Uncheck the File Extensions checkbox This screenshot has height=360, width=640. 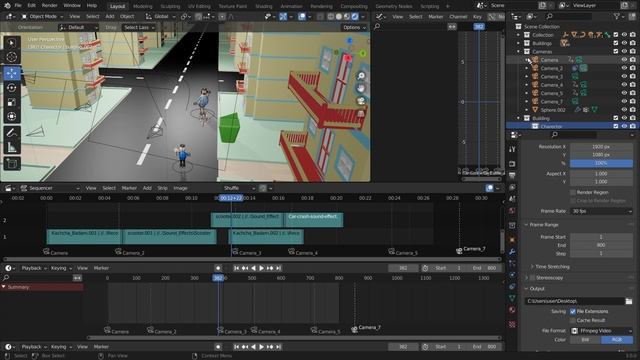pos(573,311)
